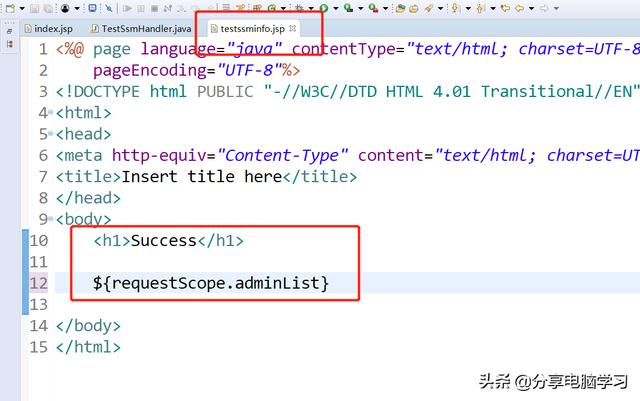Click the blue console monitor icon

(x=93, y=8)
